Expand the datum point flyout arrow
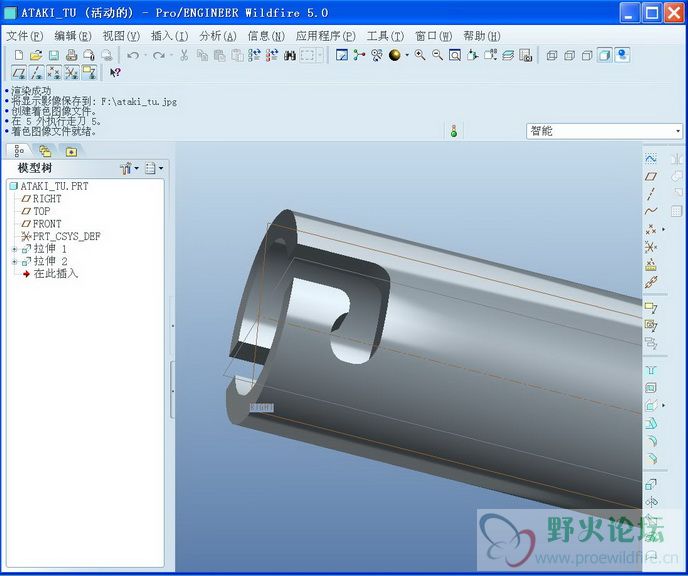Image resolution: width=688 pixels, height=576 pixels. tap(663, 229)
